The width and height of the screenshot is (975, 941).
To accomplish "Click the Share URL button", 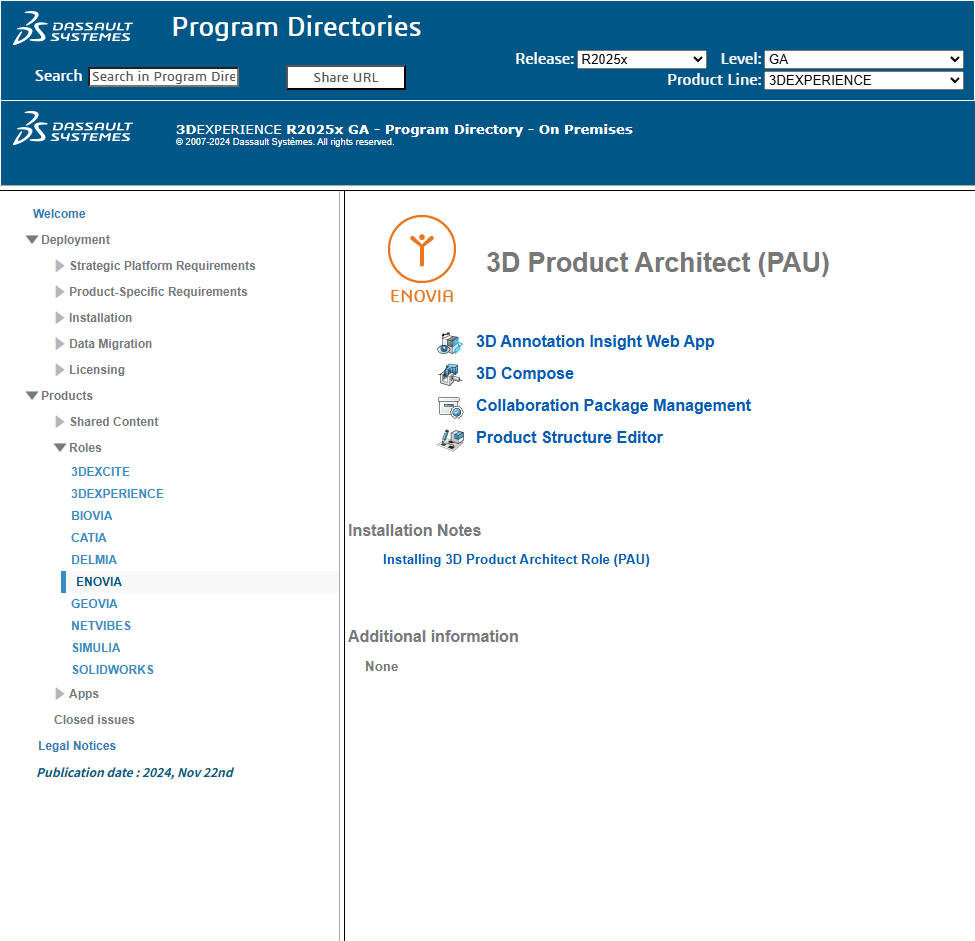I will point(346,78).
